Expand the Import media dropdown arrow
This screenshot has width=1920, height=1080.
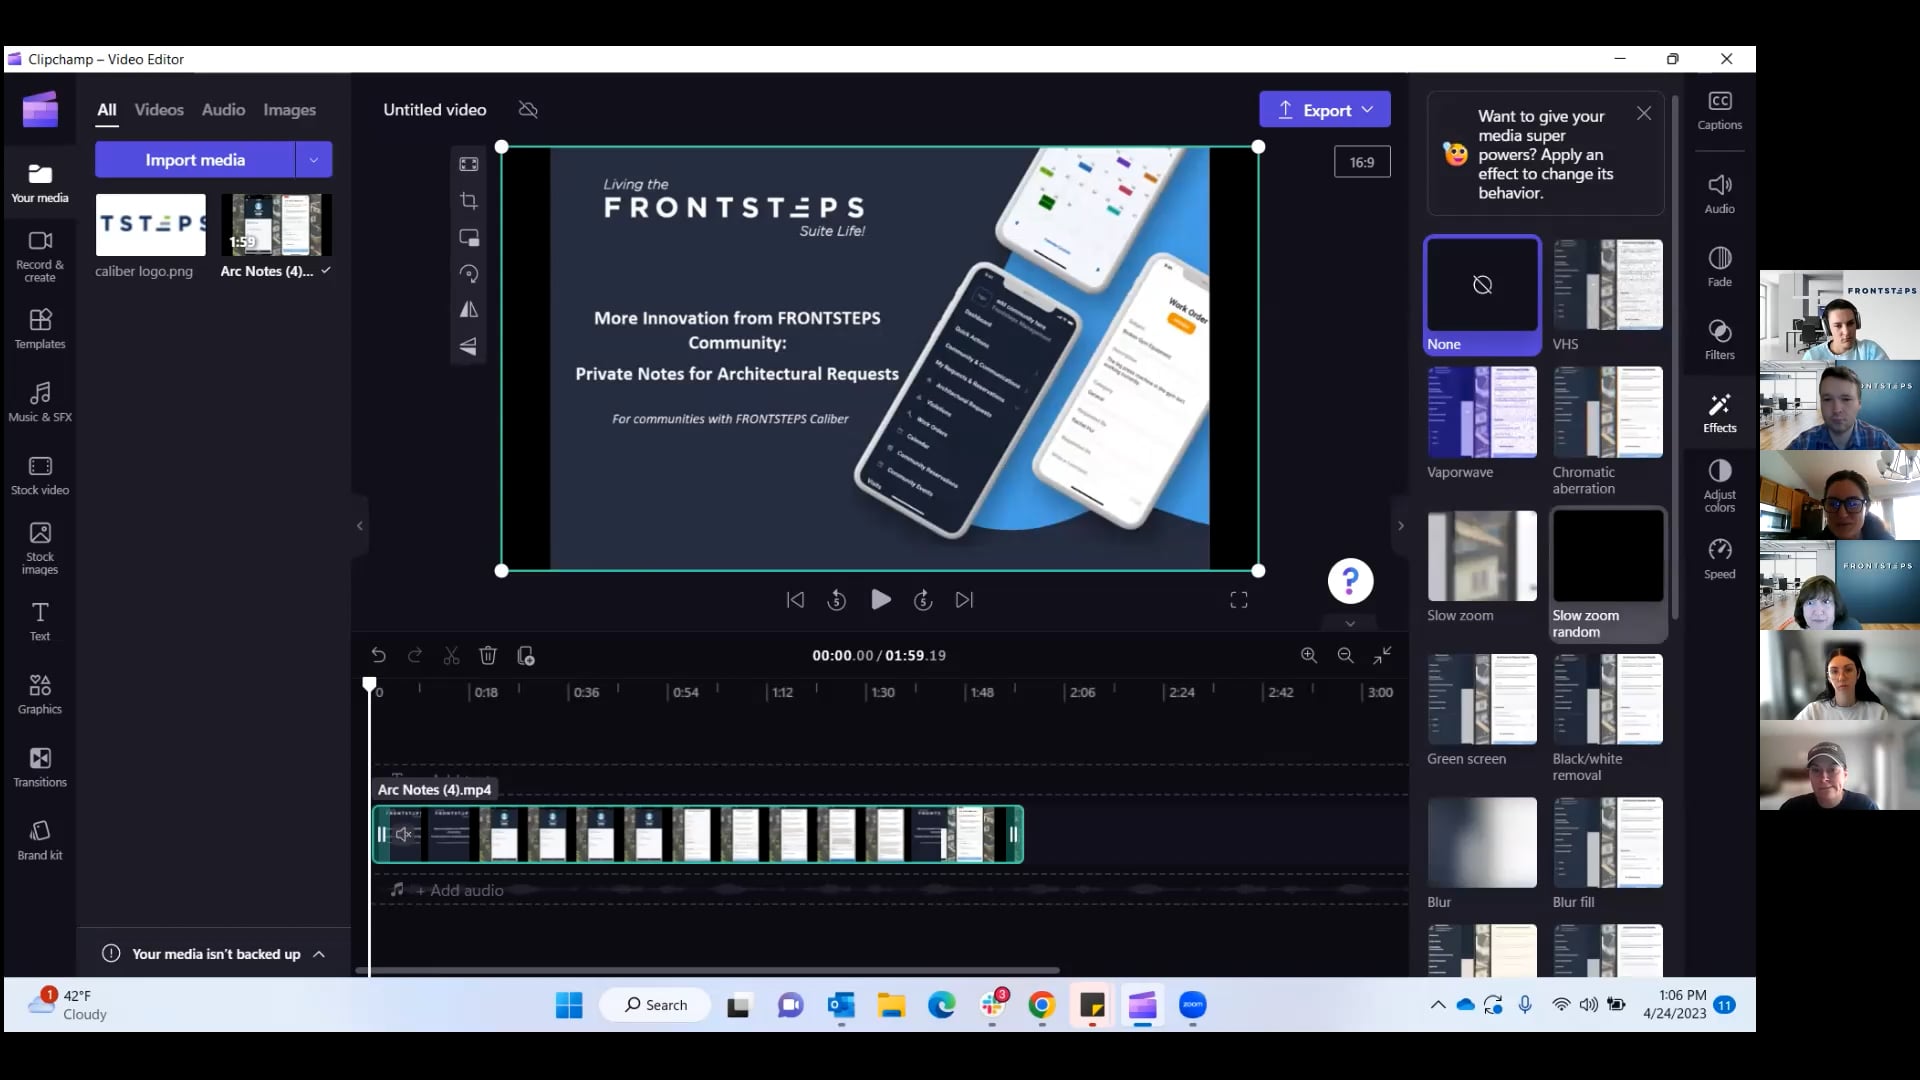pos(313,159)
